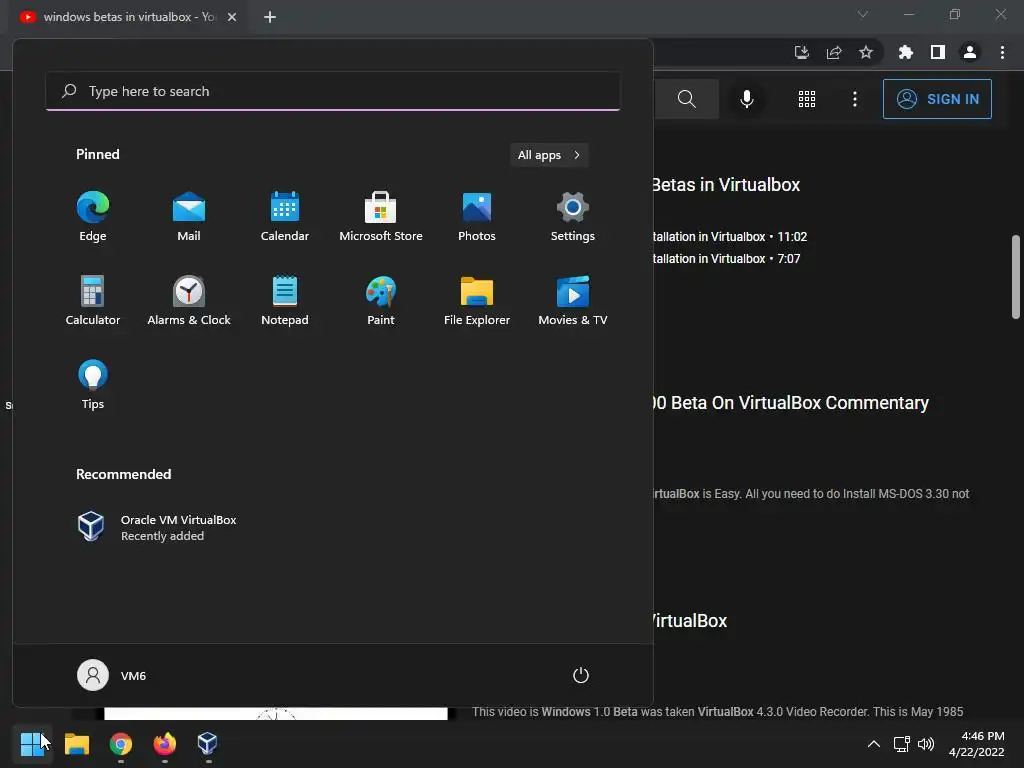This screenshot has width=1024, height=768.
Task: Open Edge from pinned apps
Action: [x=93, y=217]
